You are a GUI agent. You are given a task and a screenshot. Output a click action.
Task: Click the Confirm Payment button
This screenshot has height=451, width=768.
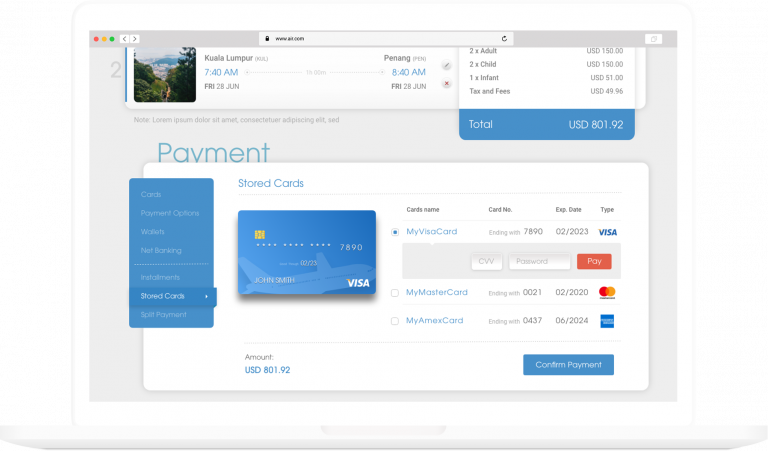[x=568, y=365]
